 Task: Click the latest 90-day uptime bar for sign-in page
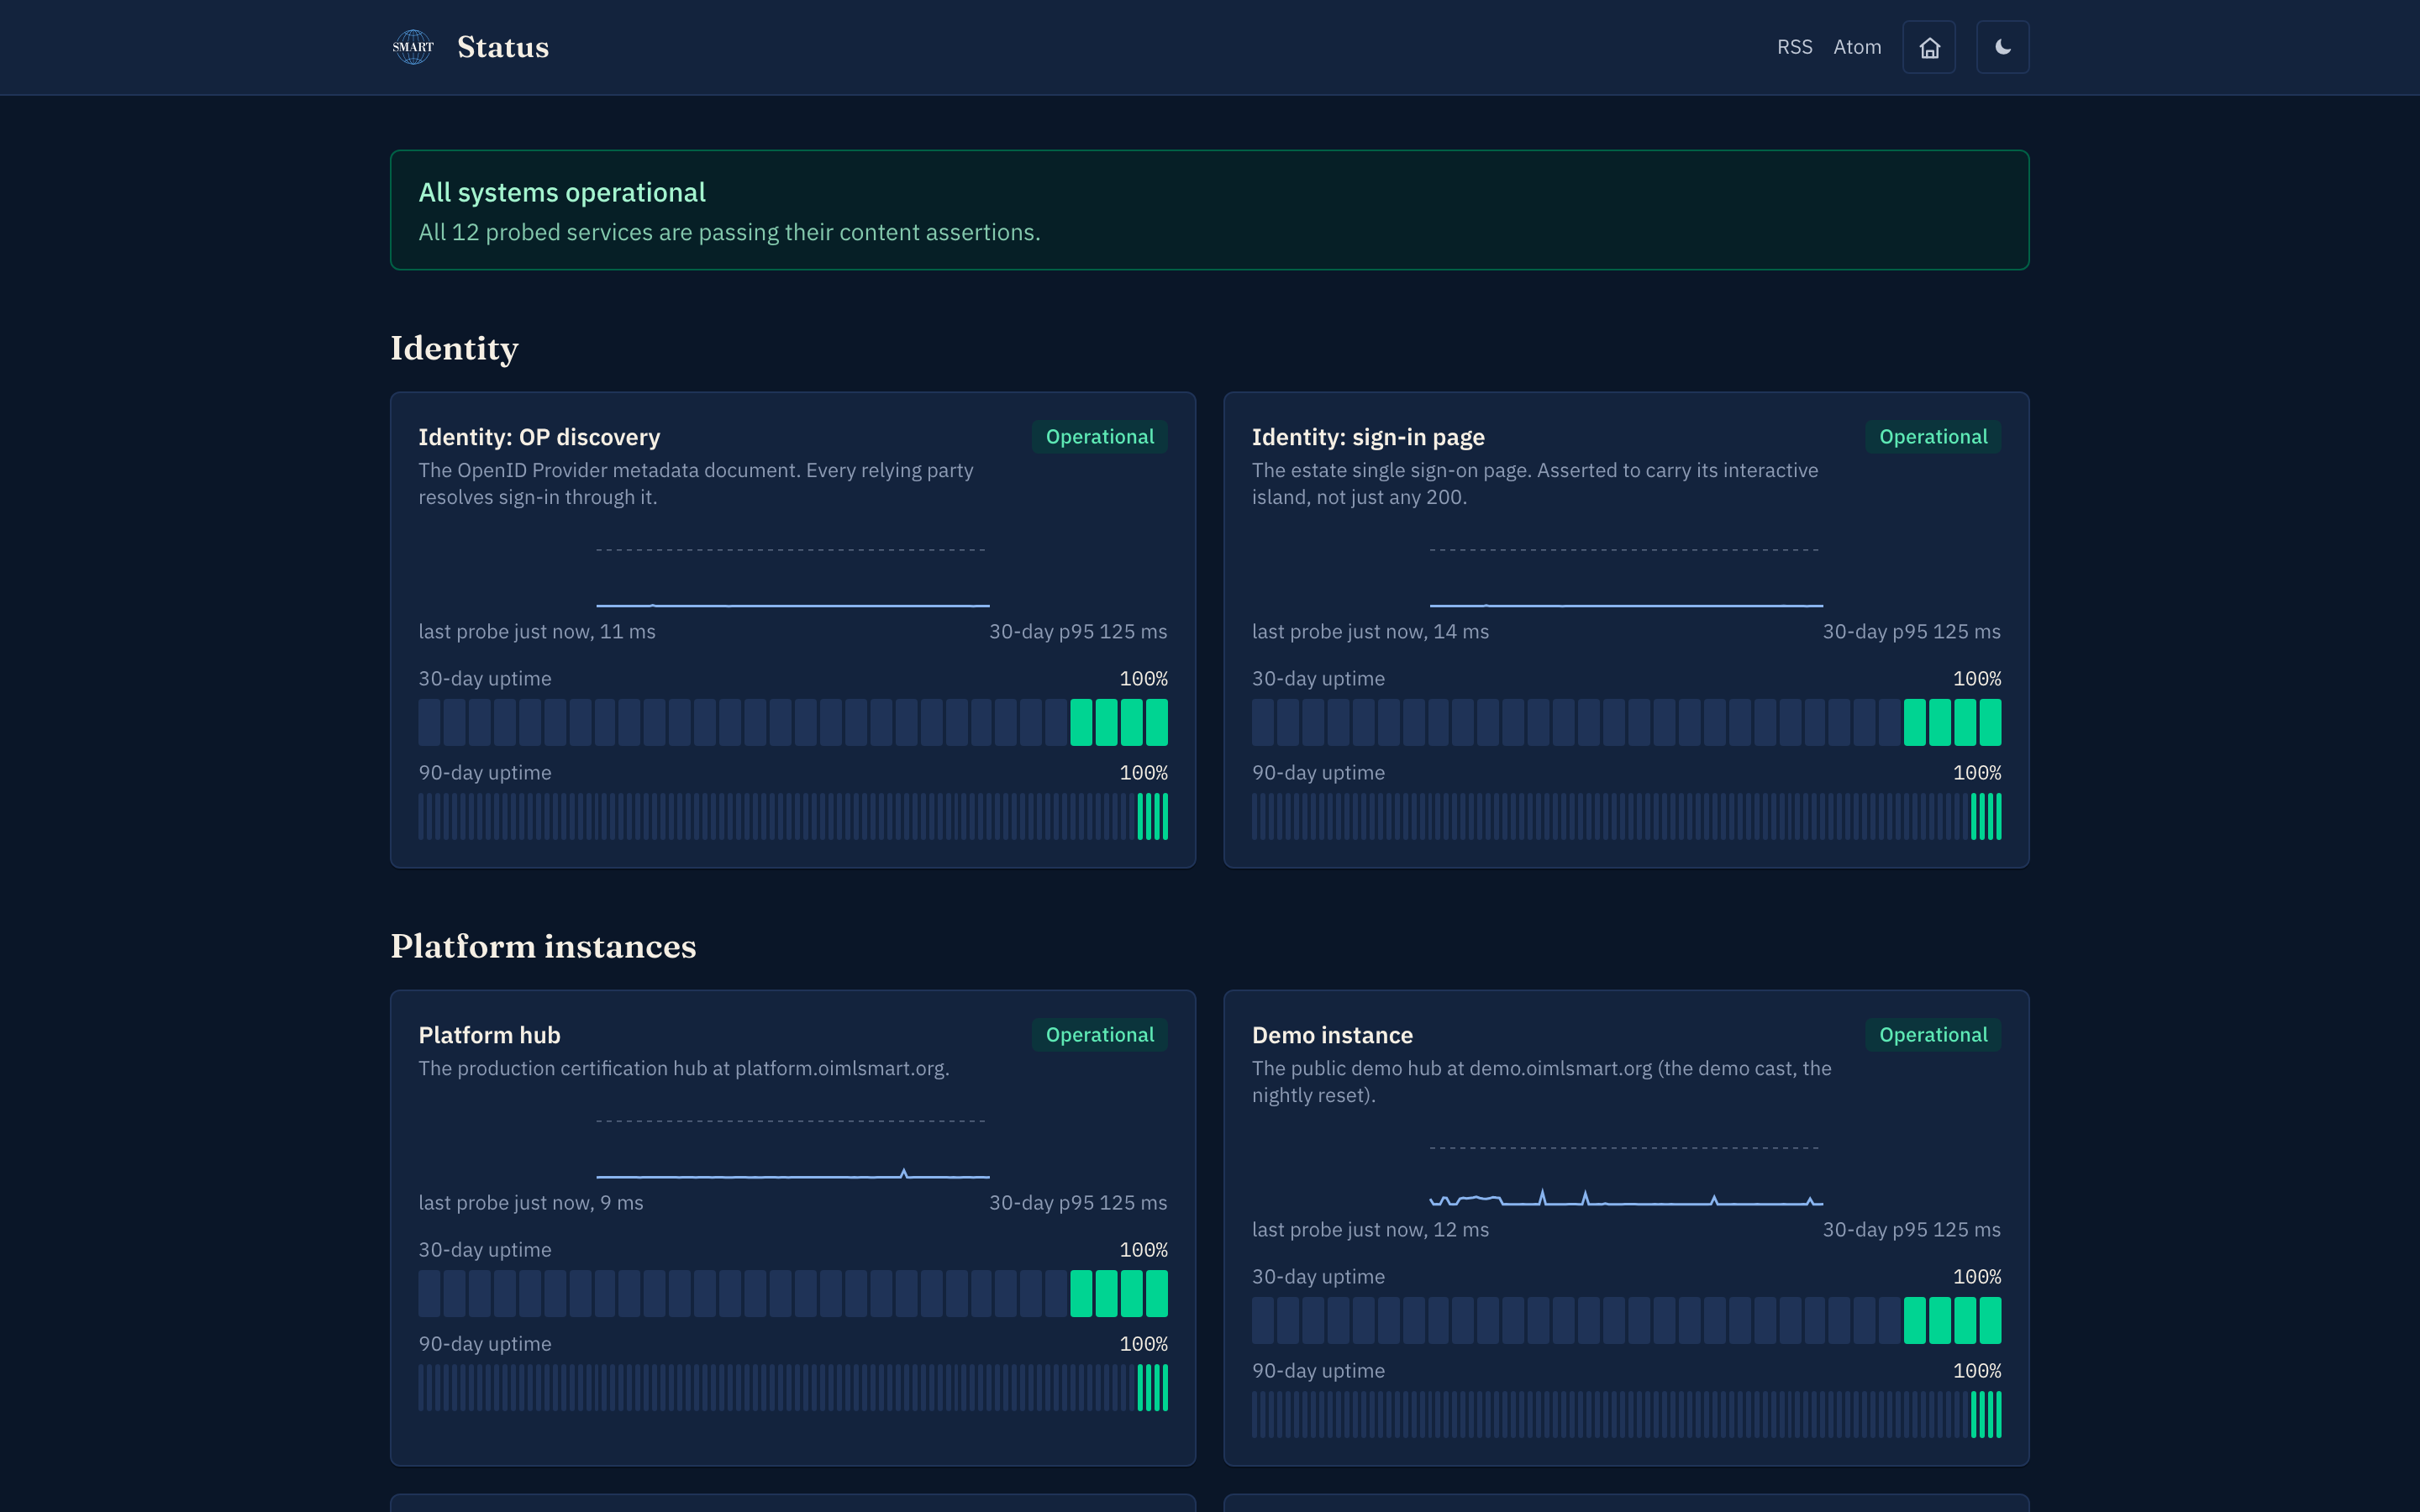1999,816
